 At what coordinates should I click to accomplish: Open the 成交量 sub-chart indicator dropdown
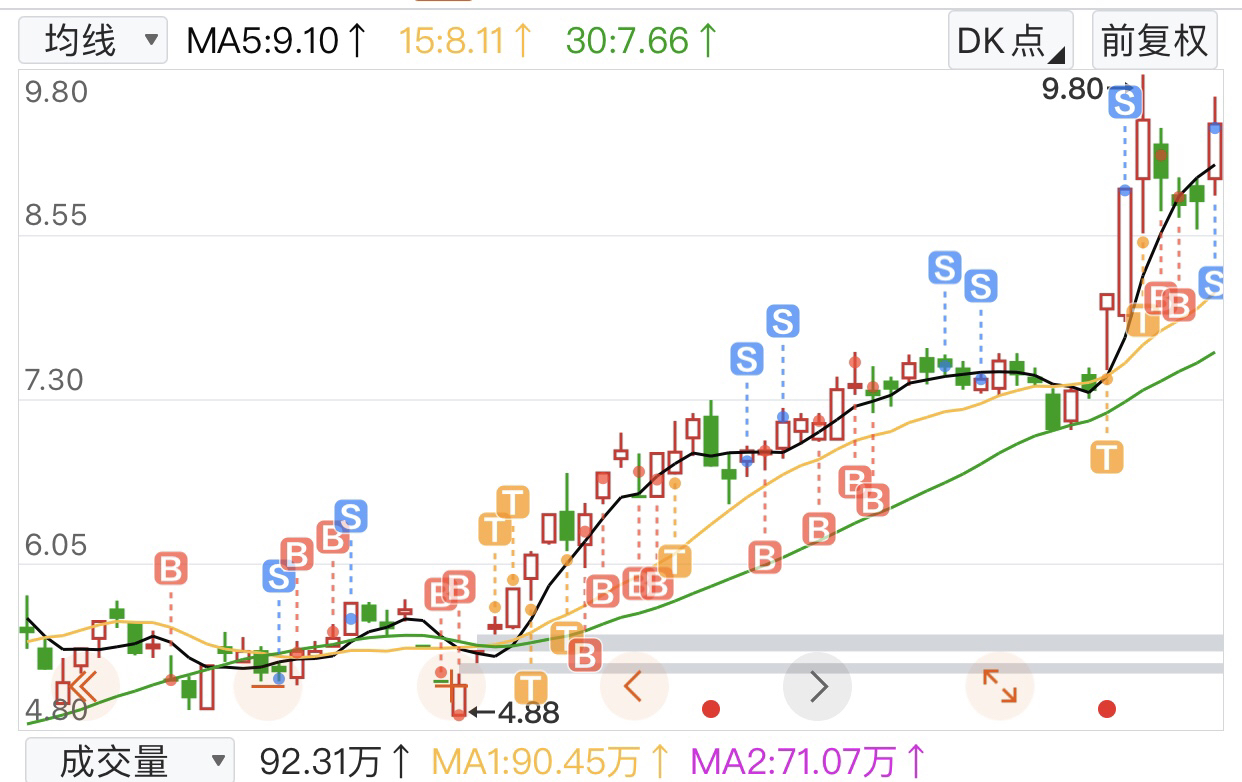point(128,762)
